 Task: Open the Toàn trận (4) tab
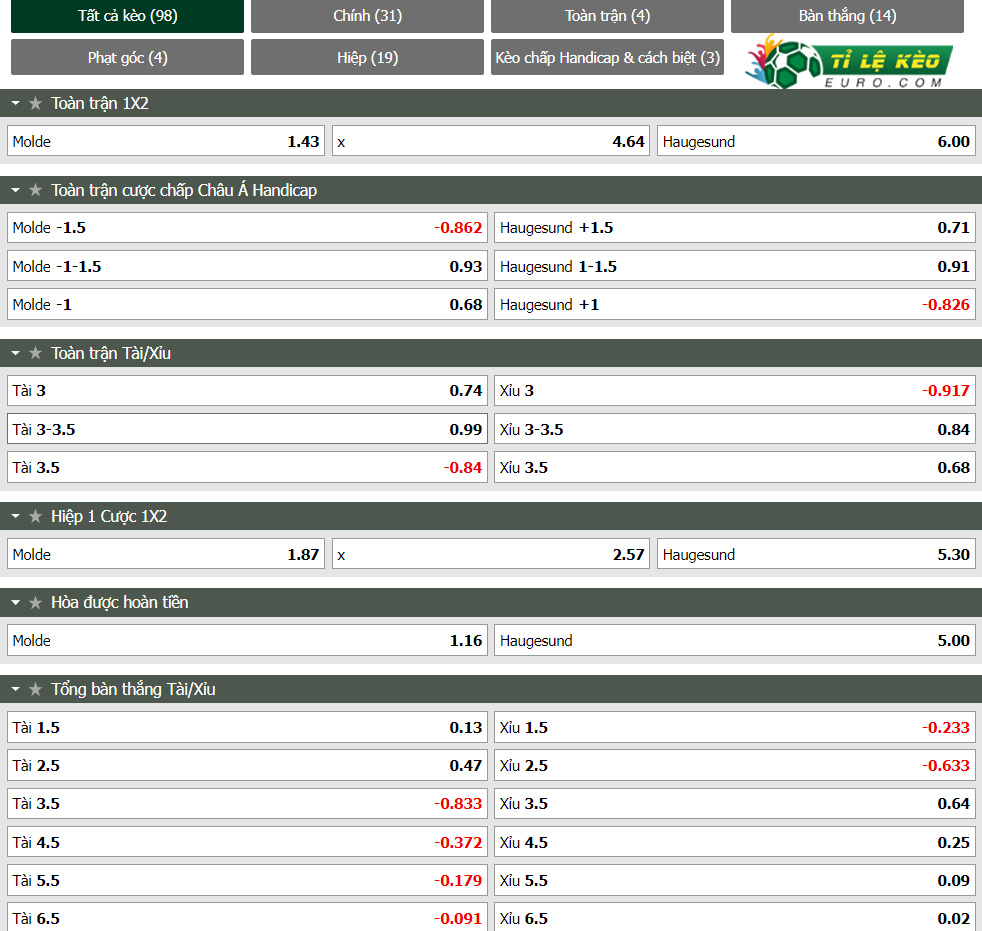pyautogui.click(x=607, y=16)
